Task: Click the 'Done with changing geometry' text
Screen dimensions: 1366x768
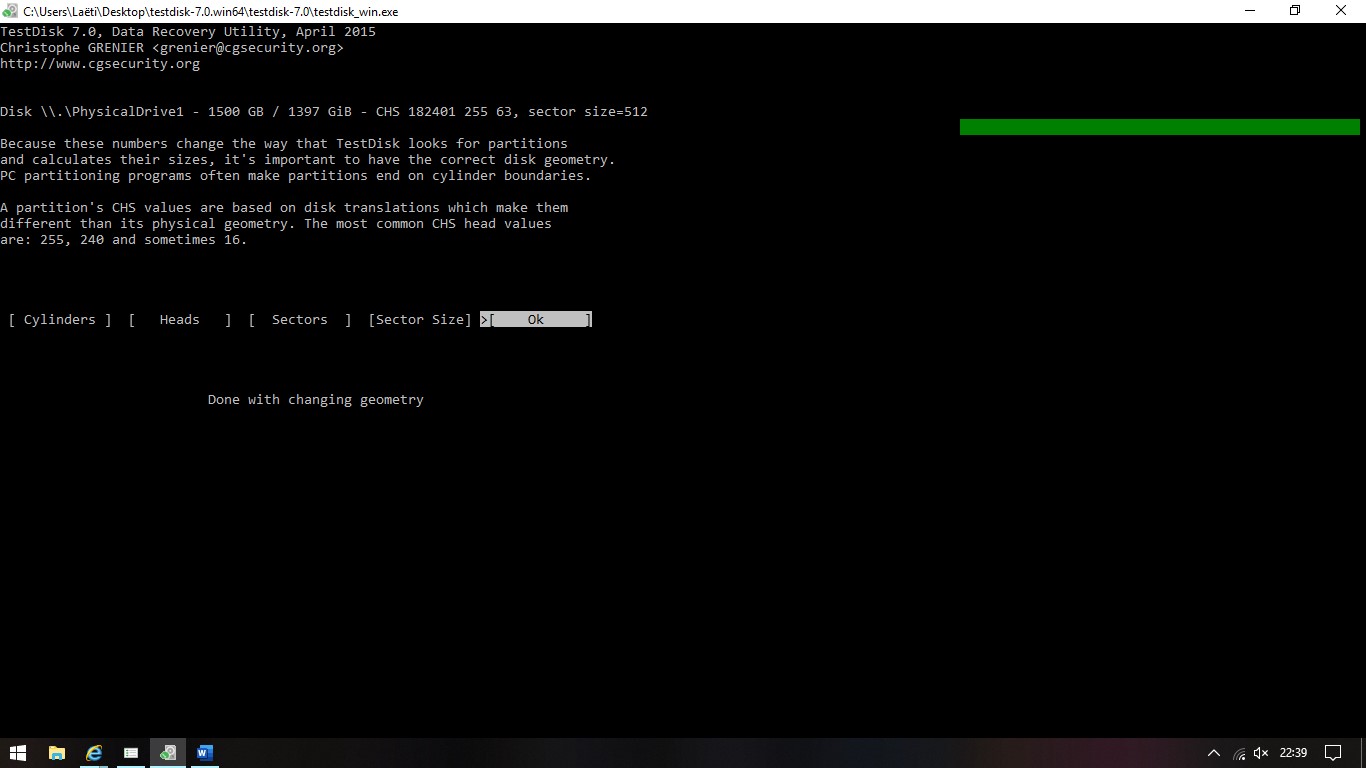Action: (316, 400)
